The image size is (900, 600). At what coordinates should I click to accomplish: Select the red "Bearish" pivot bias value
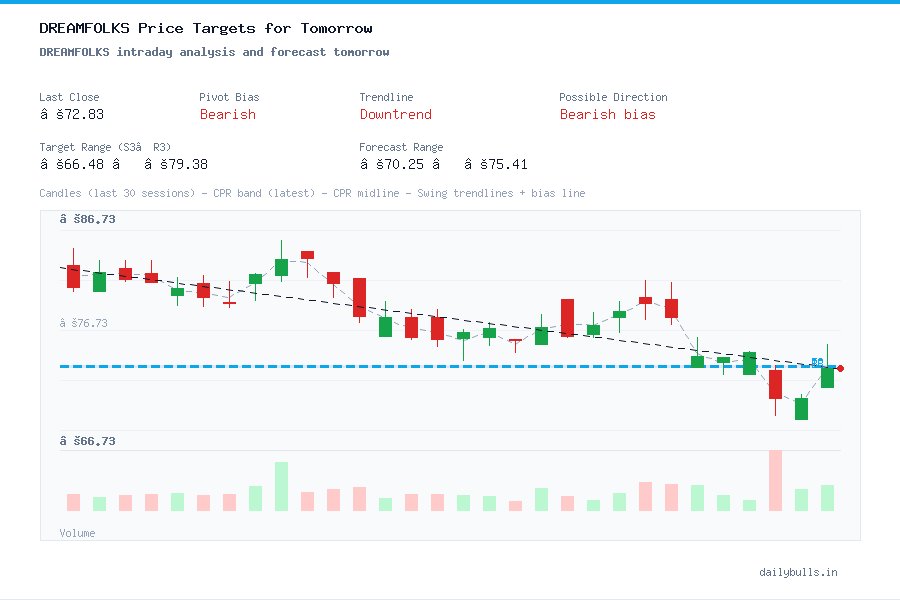(227, 114)
